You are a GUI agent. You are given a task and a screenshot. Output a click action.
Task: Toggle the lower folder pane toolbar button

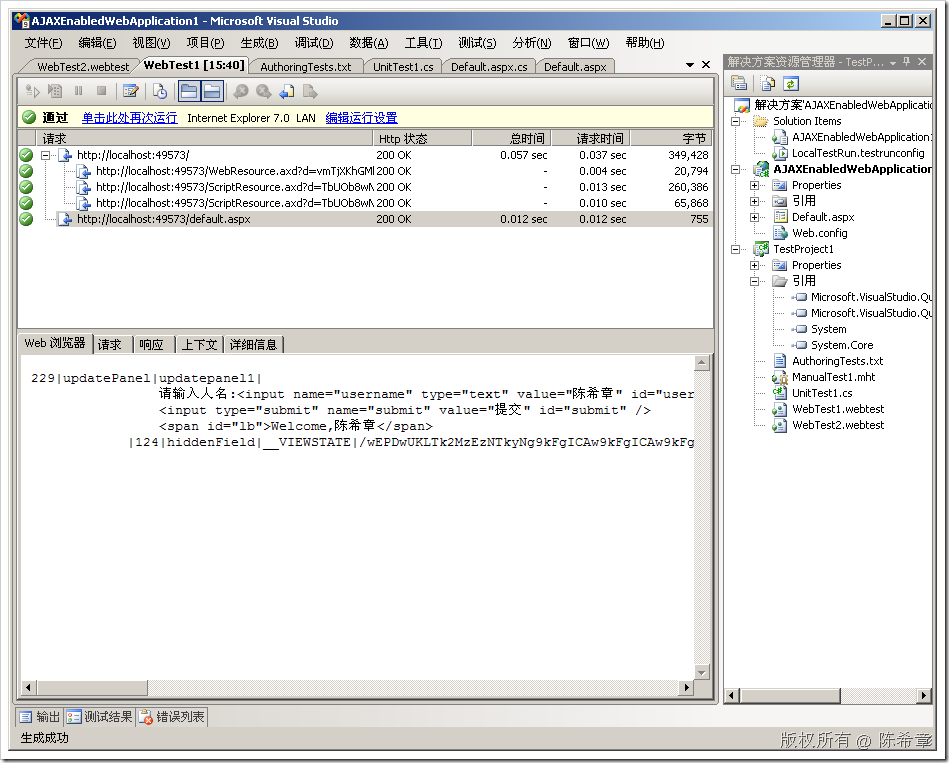212,91
